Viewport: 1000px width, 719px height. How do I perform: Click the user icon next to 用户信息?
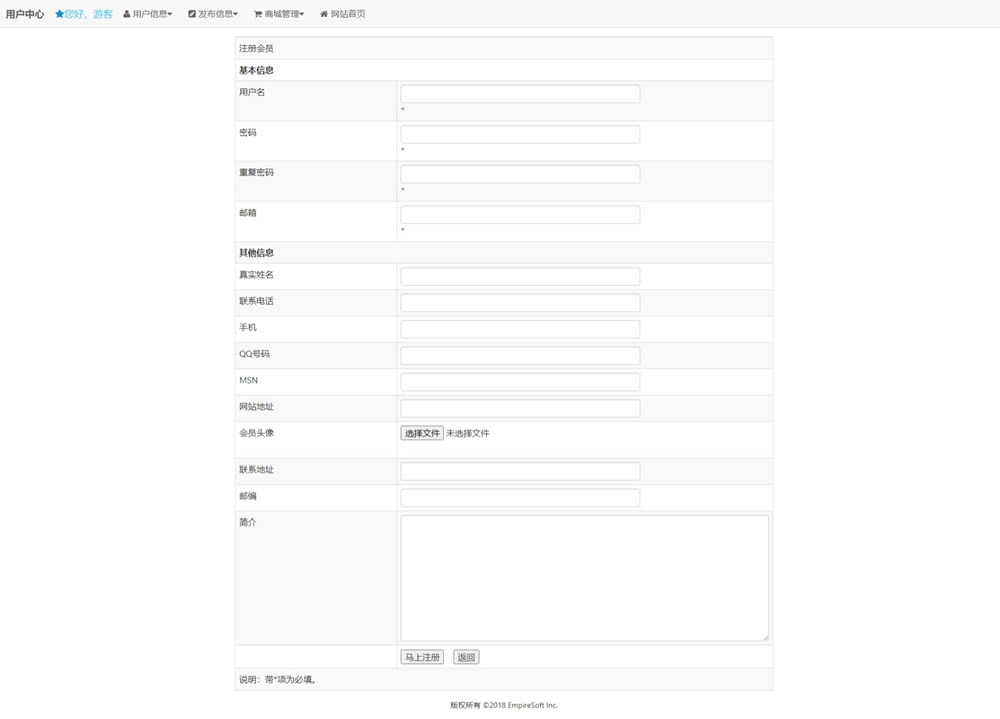coord(127,14)
